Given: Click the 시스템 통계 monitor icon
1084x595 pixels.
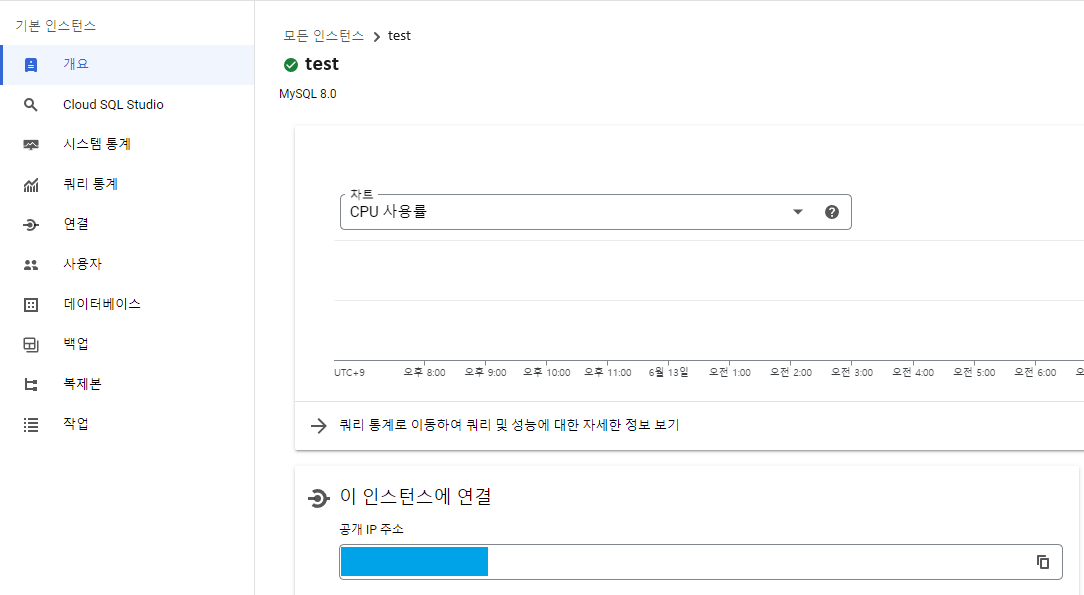Looking at the screenshot, I should [31, 145].
